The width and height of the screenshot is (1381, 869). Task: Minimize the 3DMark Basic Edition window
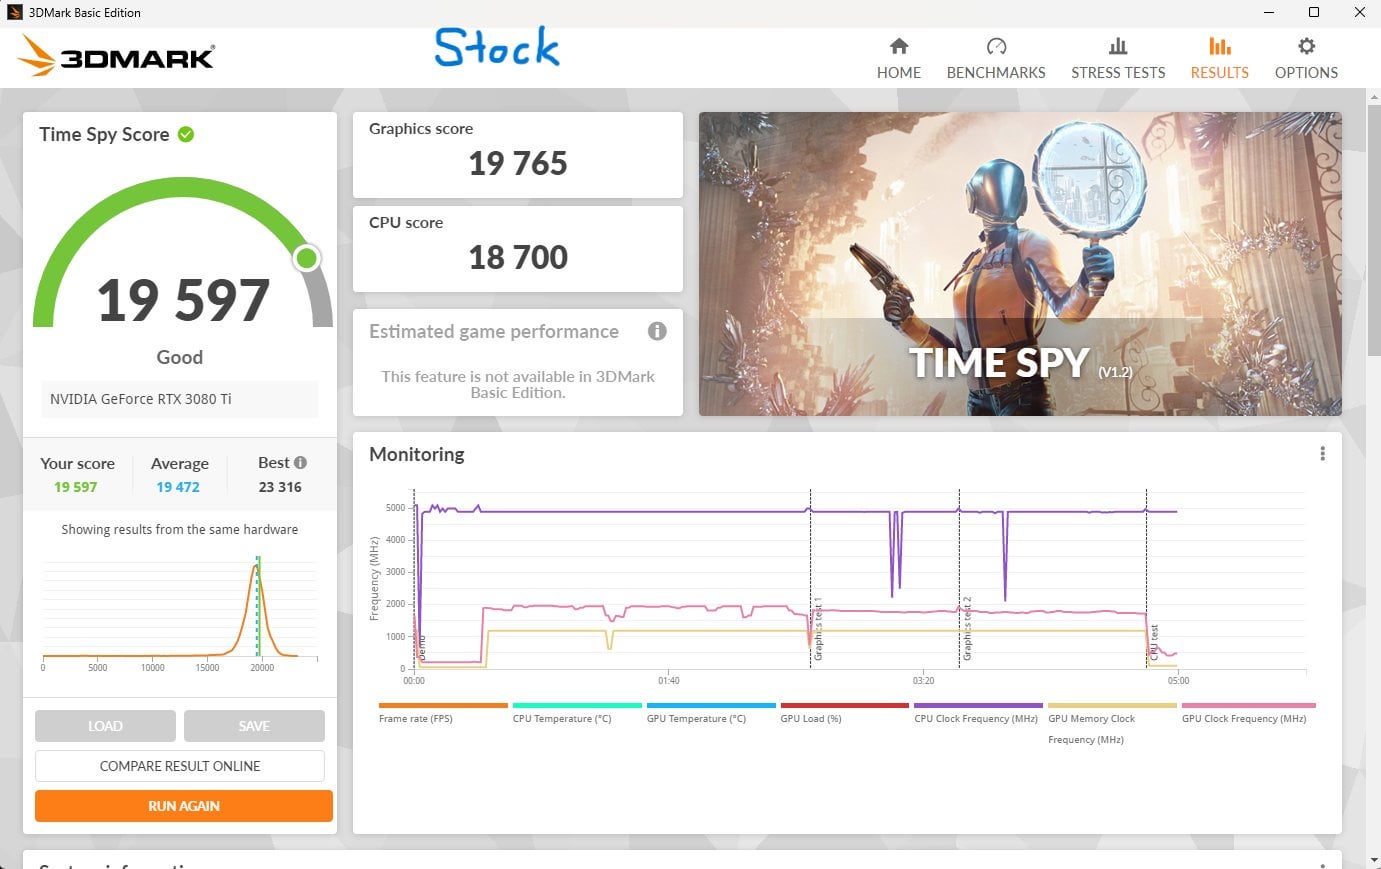[x=1268, y=12]
